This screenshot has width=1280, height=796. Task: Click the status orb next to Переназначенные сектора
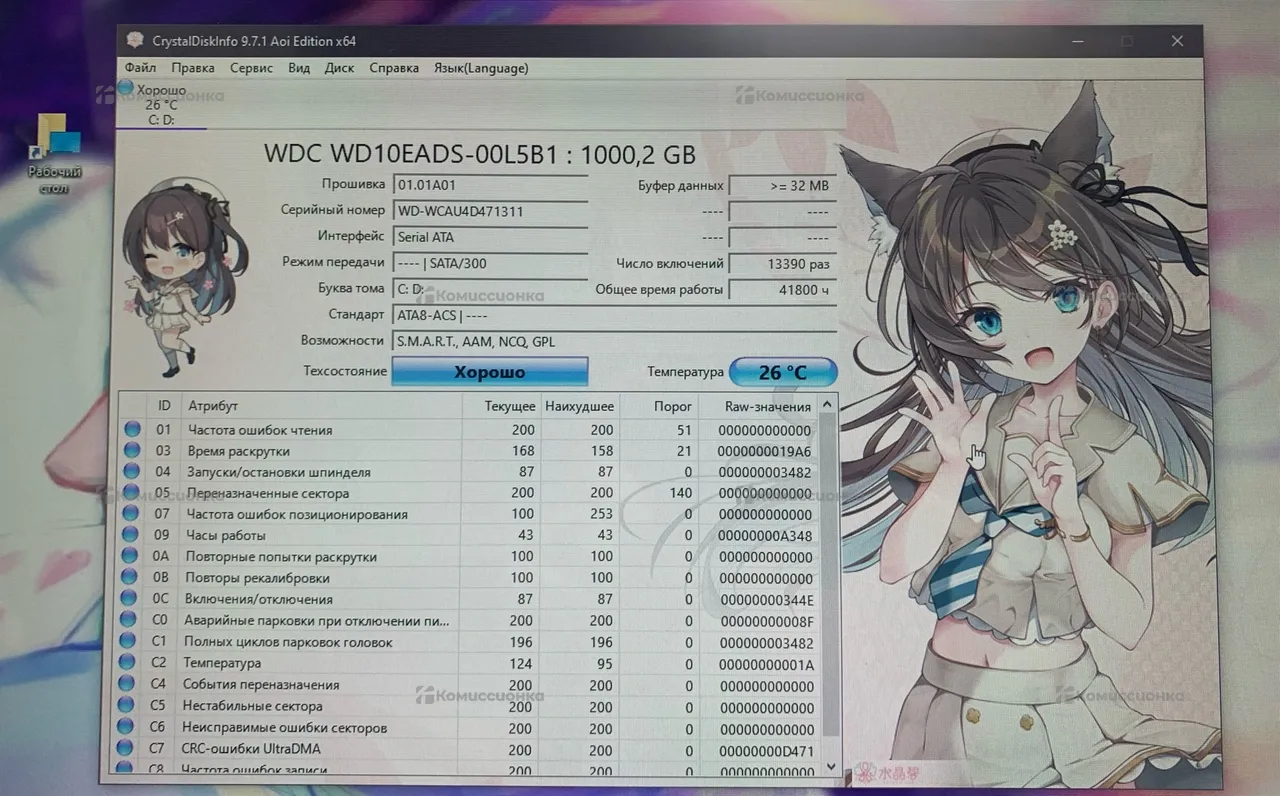pos(131,492)
